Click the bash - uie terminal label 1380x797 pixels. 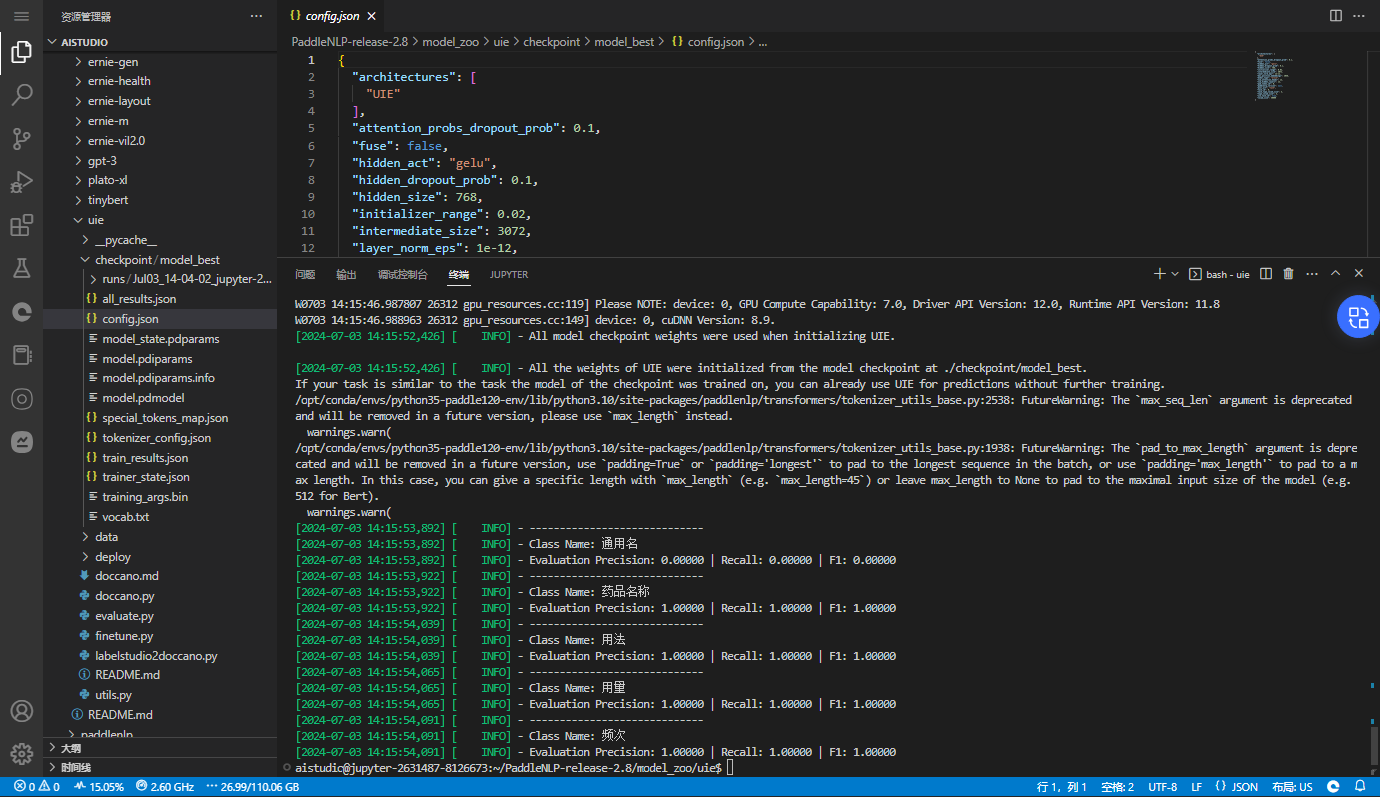point(1220,274)
